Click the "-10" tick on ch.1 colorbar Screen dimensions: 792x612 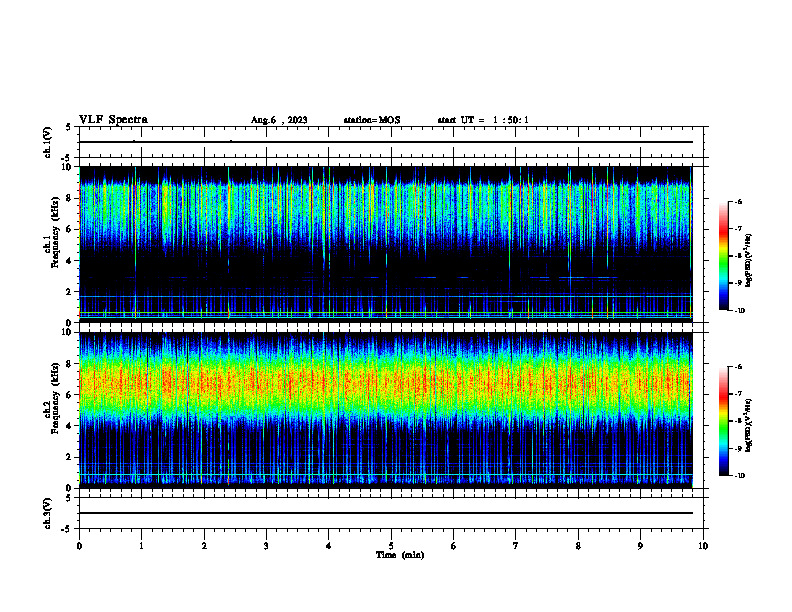coord(740,310)
